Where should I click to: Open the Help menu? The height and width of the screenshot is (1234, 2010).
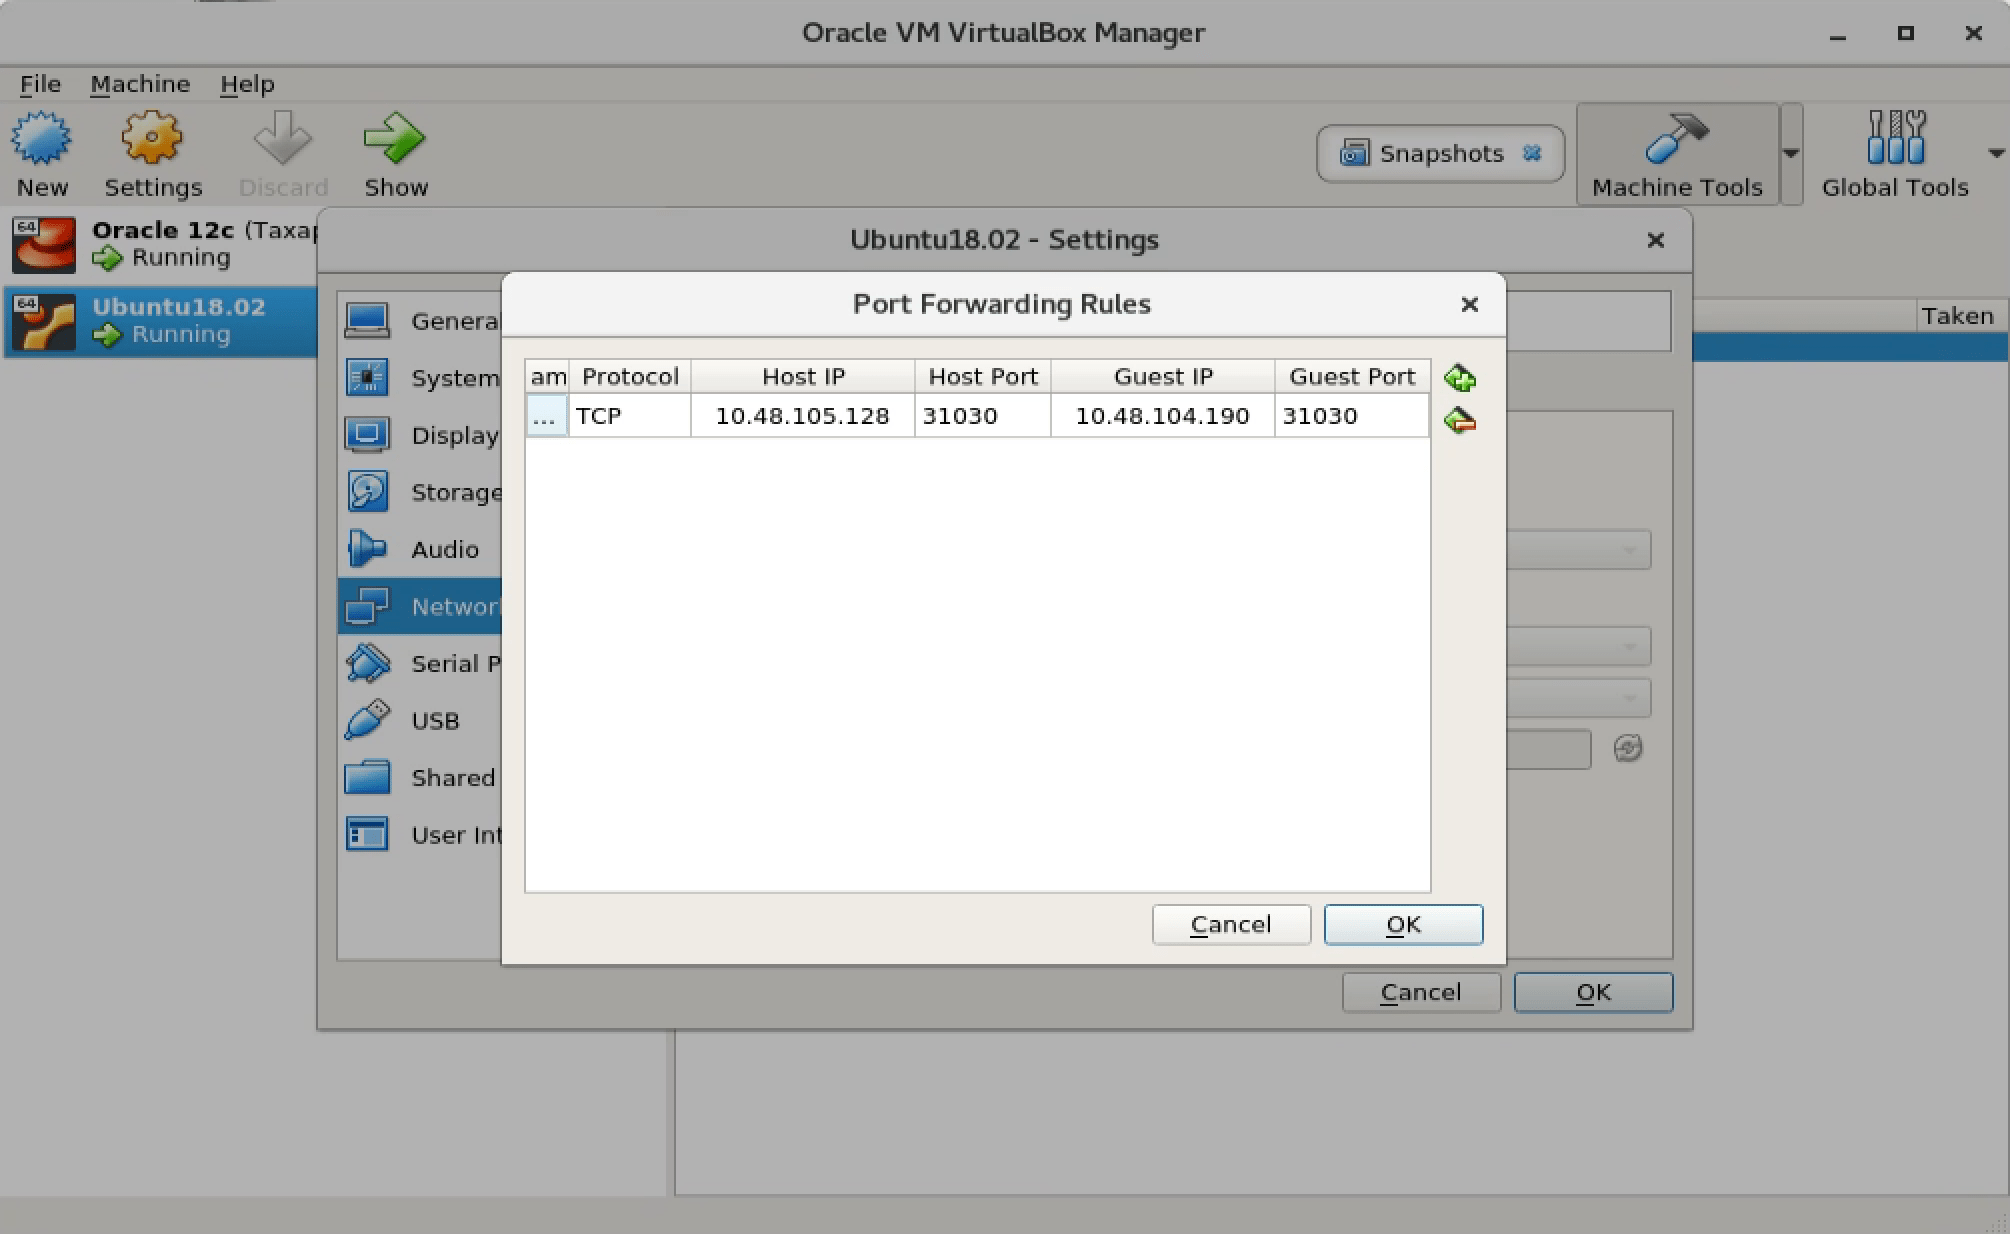247,84
